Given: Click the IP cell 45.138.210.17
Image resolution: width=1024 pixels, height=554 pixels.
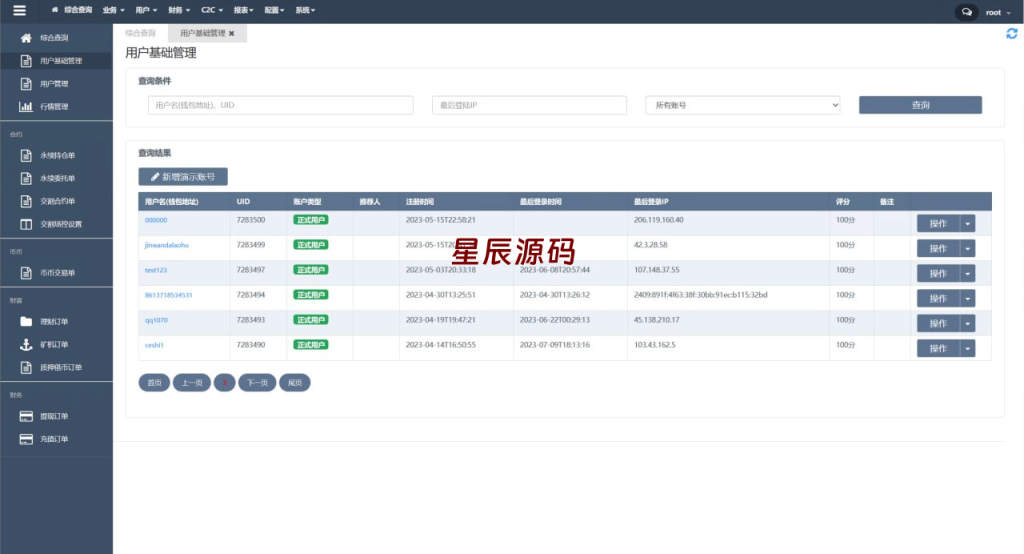Looking at the screenshot, I should (656, 320).
